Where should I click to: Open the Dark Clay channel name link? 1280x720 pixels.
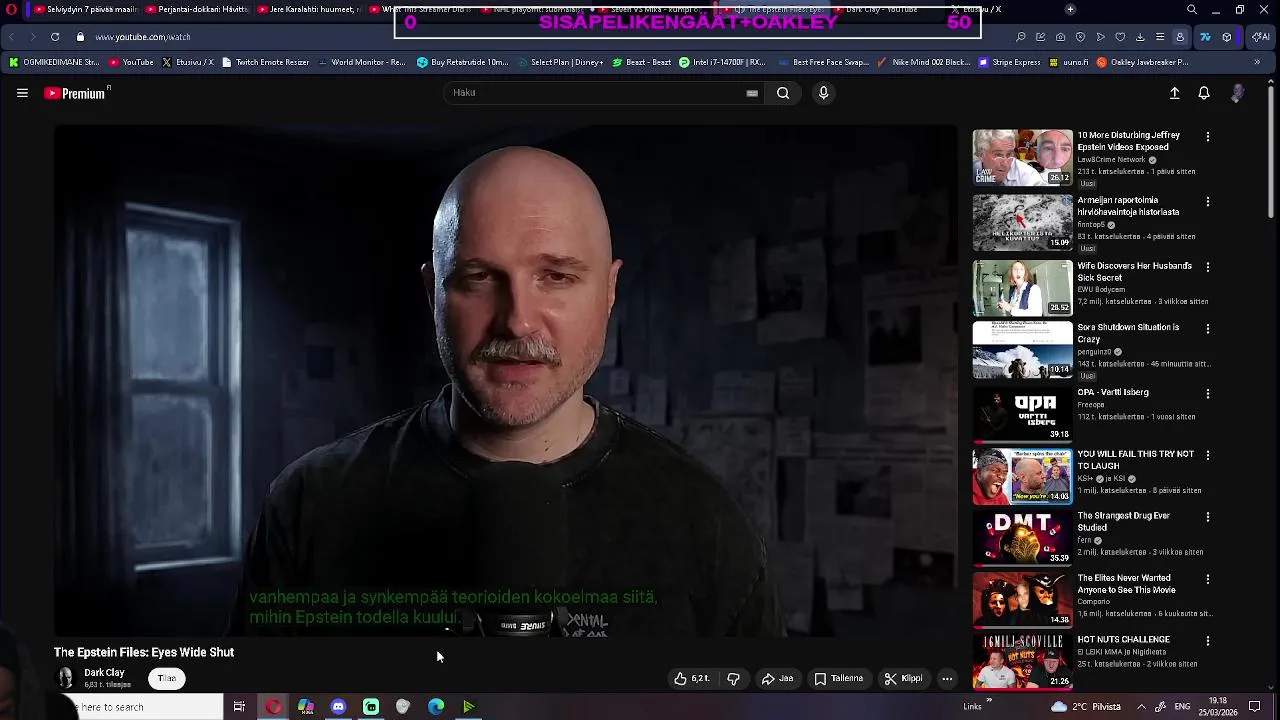(x=104, y=673)
